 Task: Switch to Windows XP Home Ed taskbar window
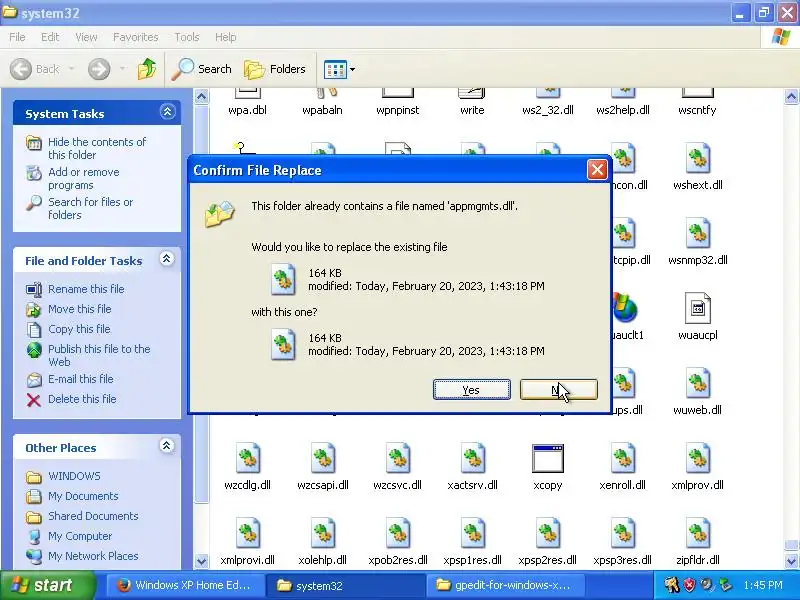pyautogui.click(x=185, y=585)
